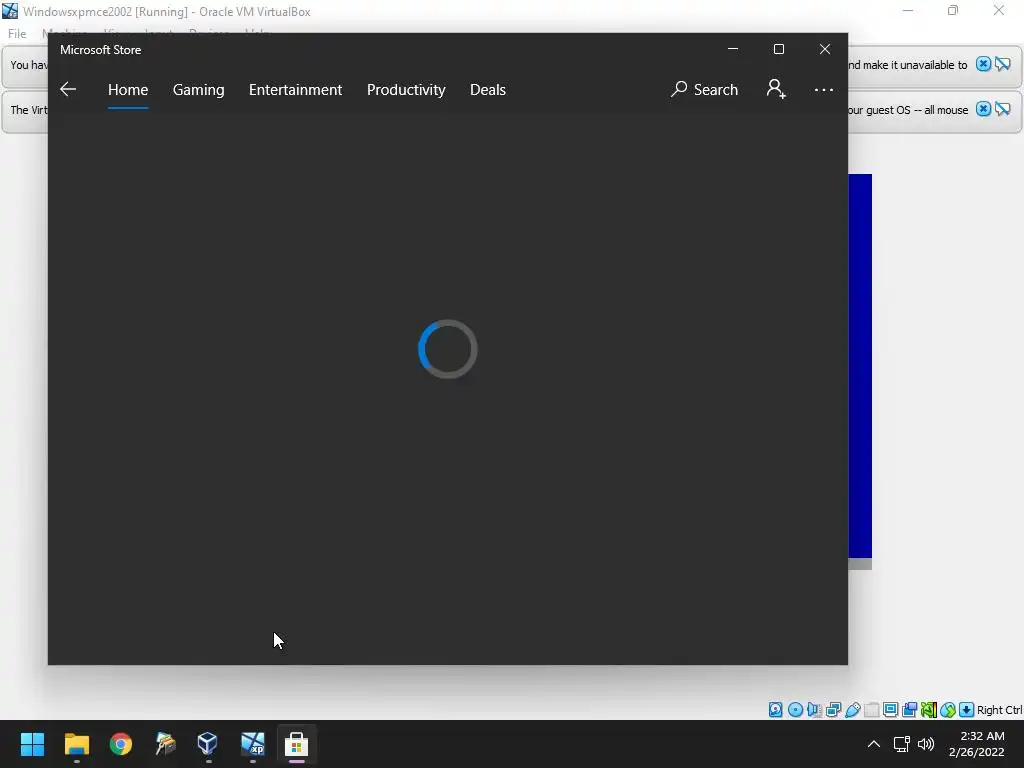Open the Windows Start menu
The image size is (1024, 768).
[32, 744]
